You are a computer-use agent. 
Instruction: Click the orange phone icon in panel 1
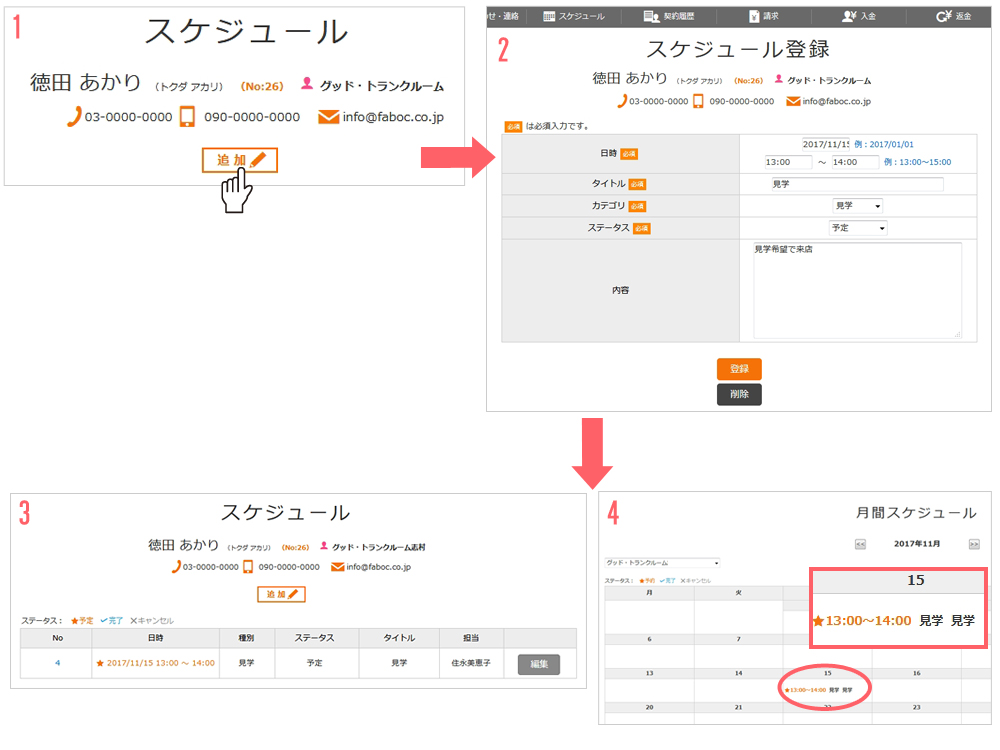click(x=75, y=117)
